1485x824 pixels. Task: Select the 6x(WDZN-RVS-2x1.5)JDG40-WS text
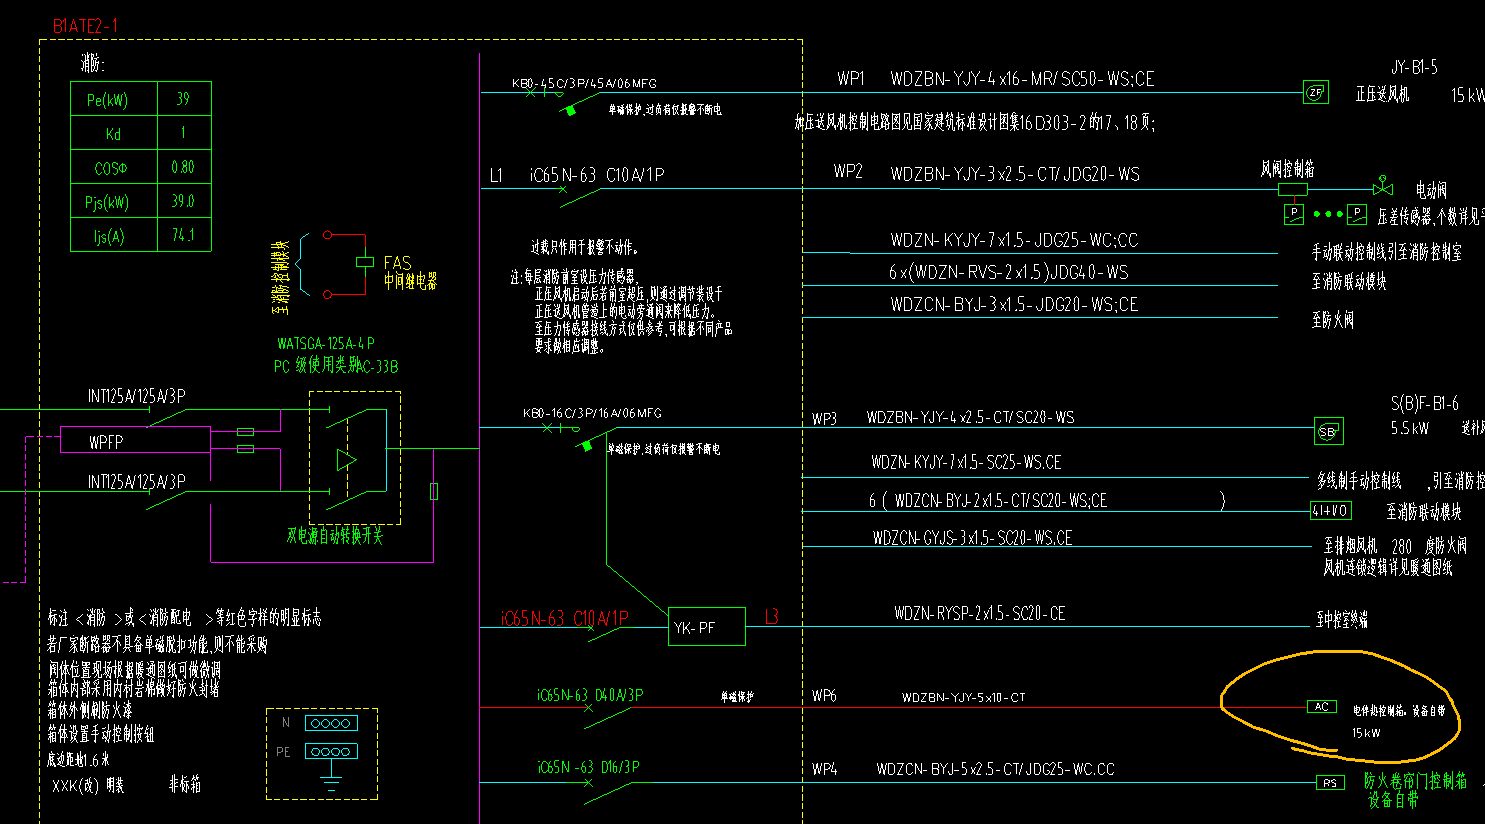1008,272
